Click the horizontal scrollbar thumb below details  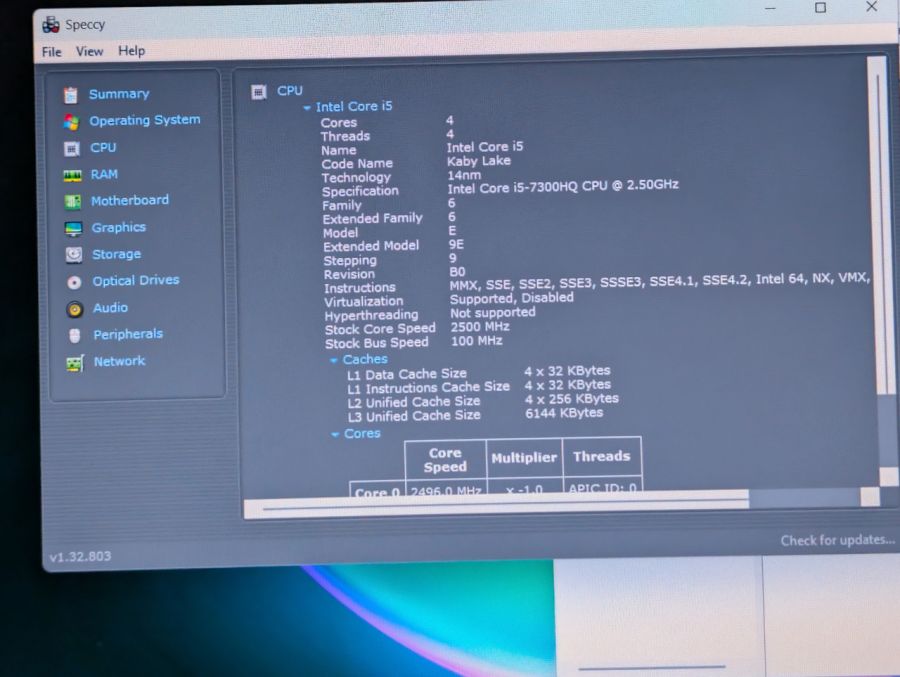pos(496,504)
